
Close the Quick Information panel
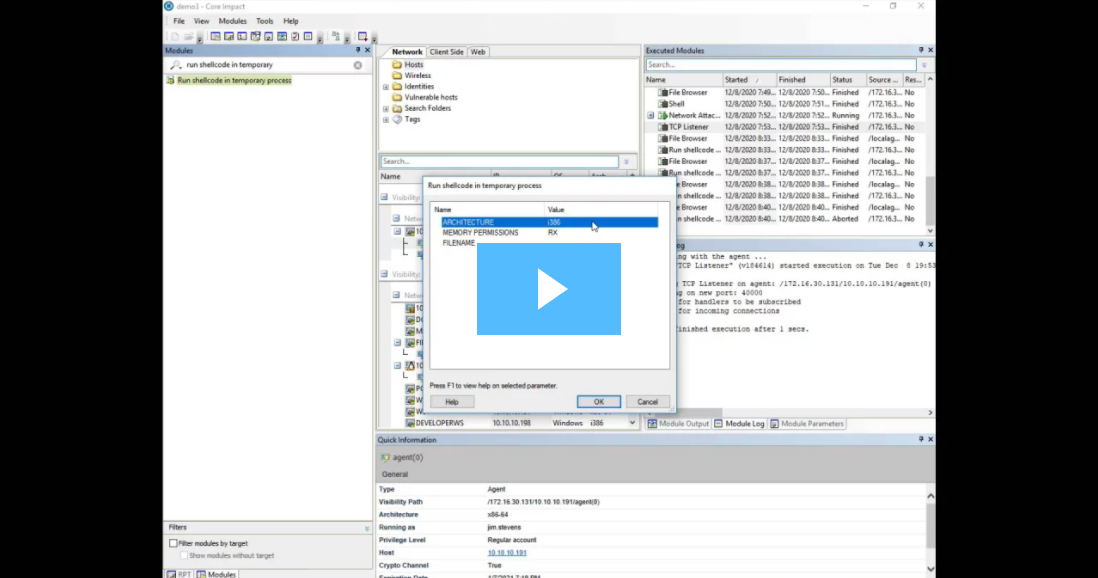tap(931, 439)
